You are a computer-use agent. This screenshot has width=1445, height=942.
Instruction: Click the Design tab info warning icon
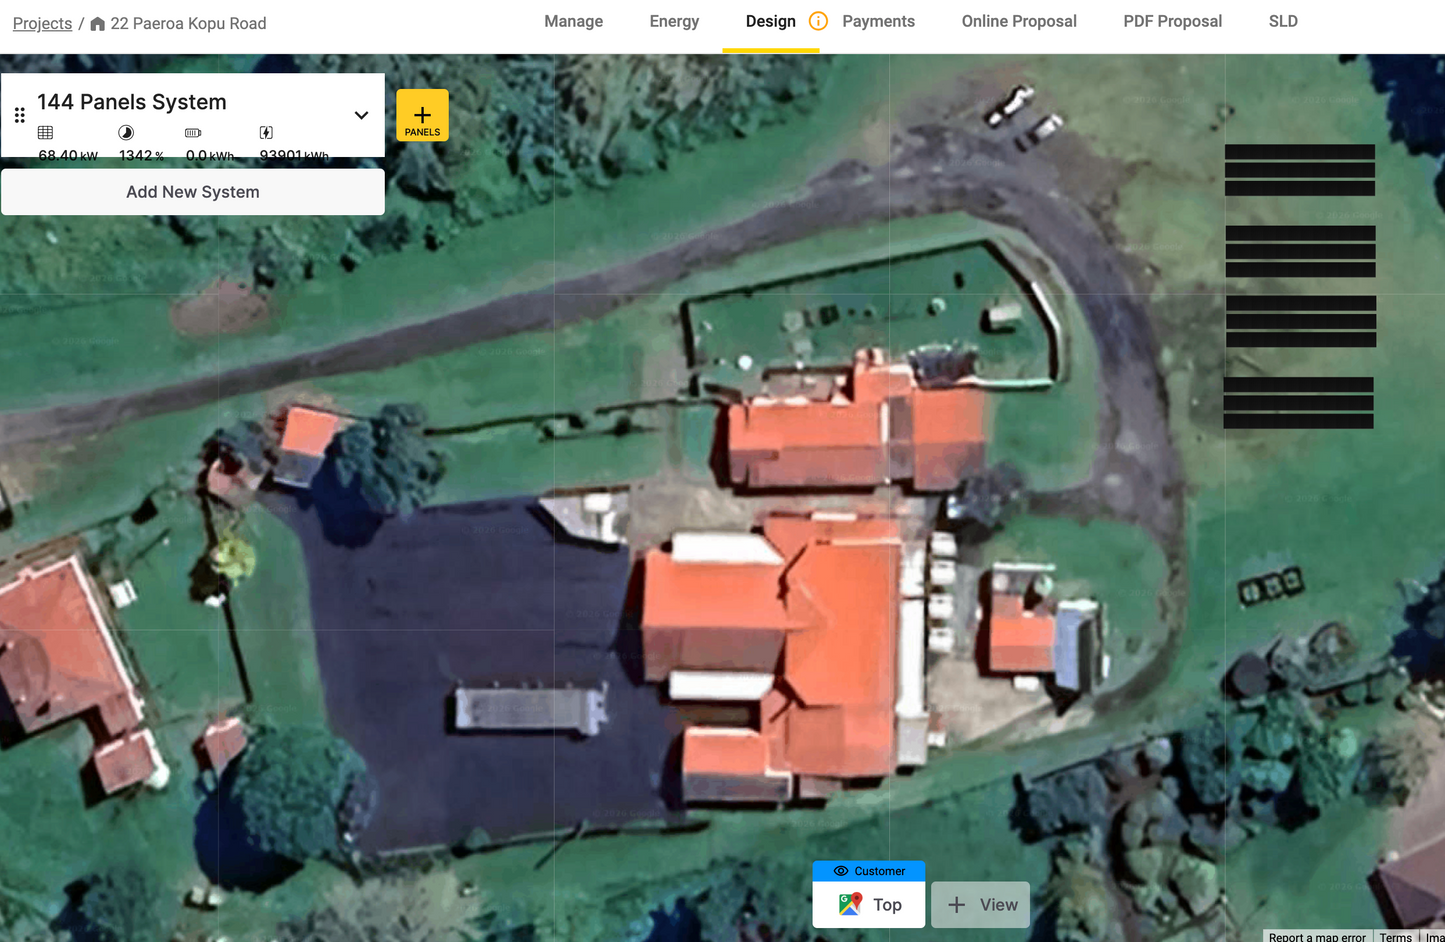(x=818, y=21)
